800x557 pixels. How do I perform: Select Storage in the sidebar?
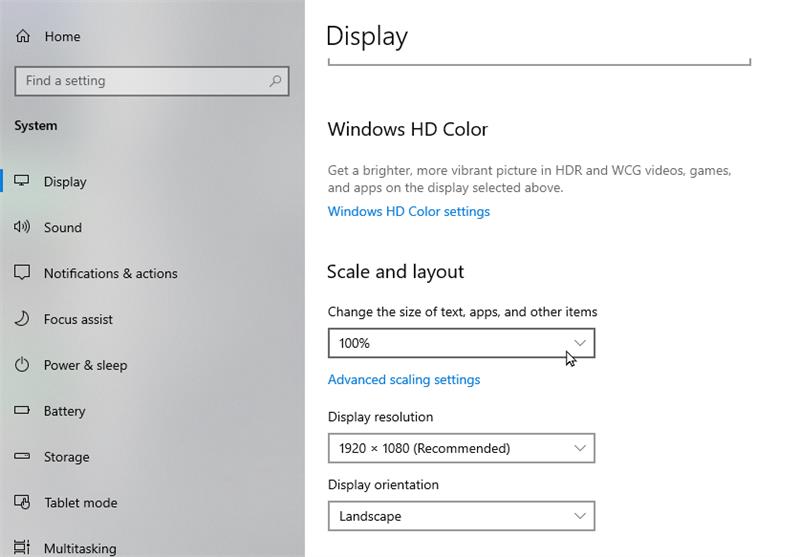coord(66,457)
